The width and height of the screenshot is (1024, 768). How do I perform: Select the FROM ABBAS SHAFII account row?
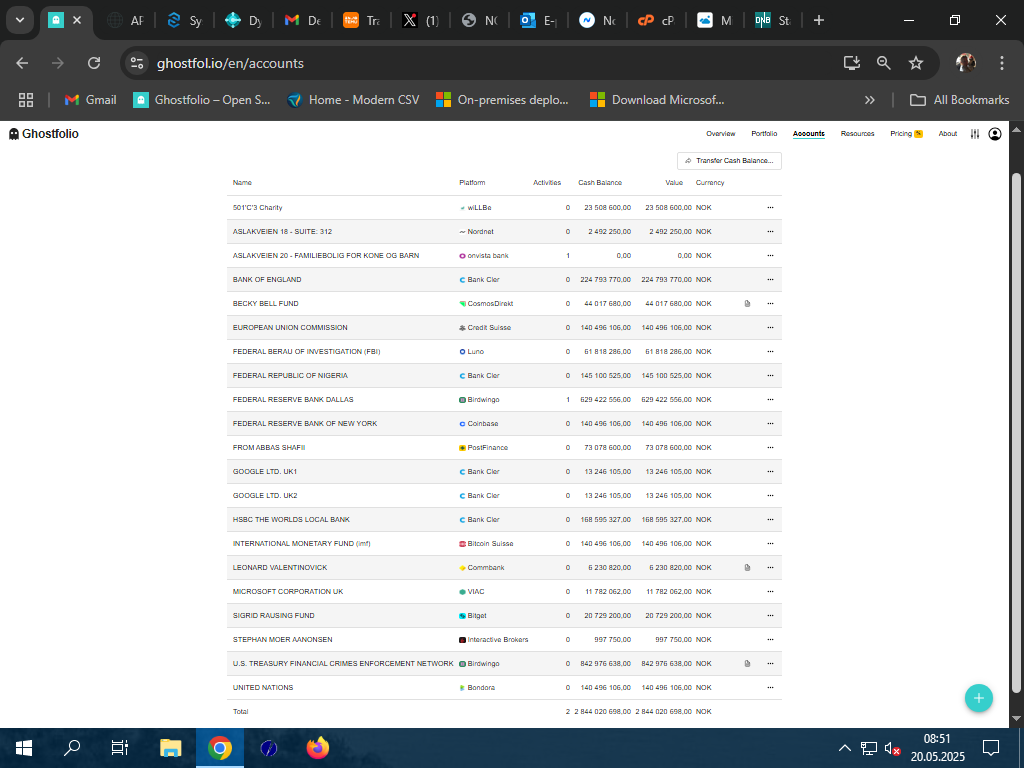click(504, 448)
